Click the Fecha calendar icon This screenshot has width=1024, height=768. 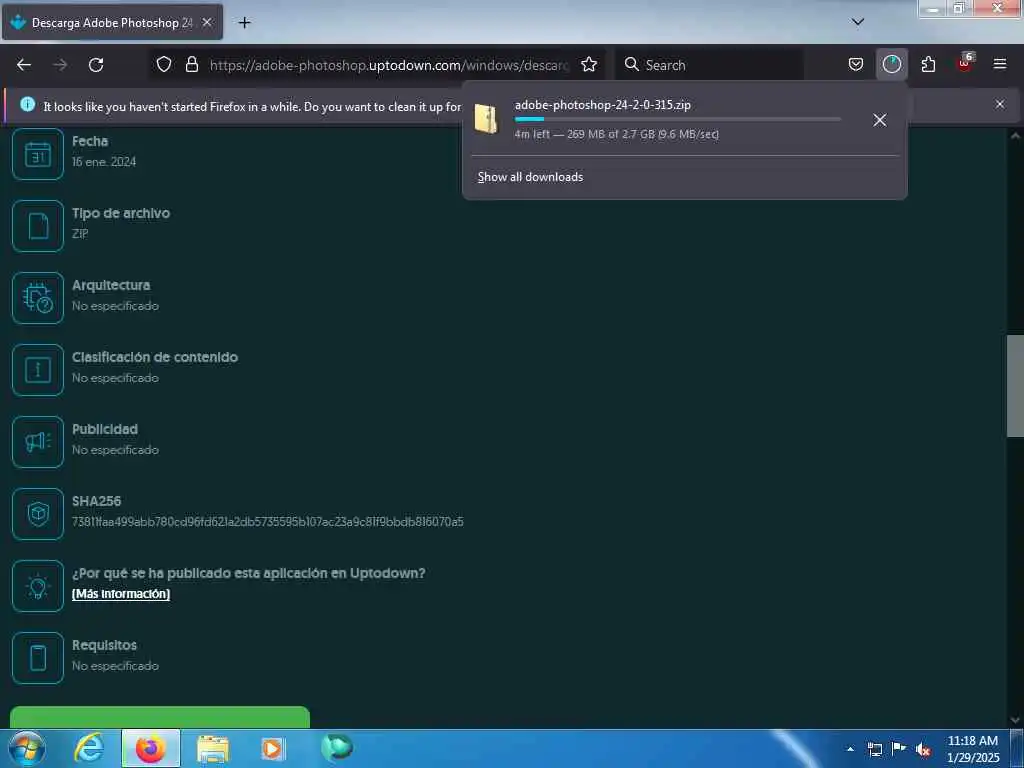pyautogui.click(x=38, y=154)
